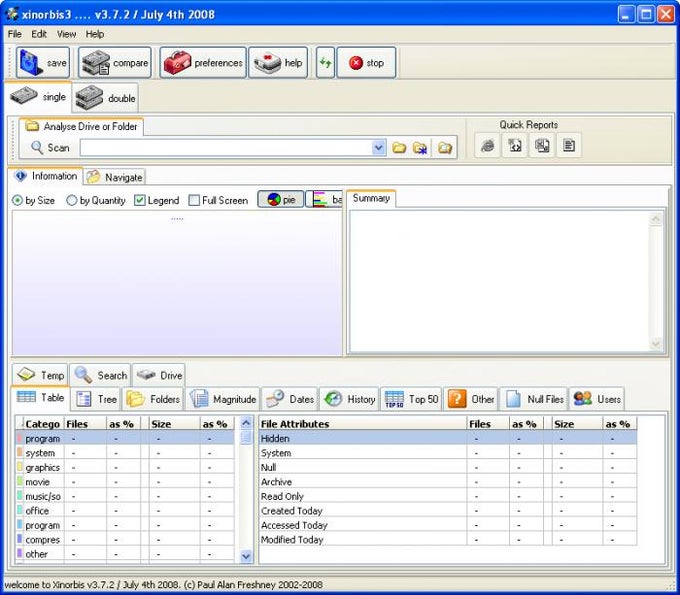Click the third folder icon in scan bar
The width and height of the screenshot is (680, 595).
(445, 148)
